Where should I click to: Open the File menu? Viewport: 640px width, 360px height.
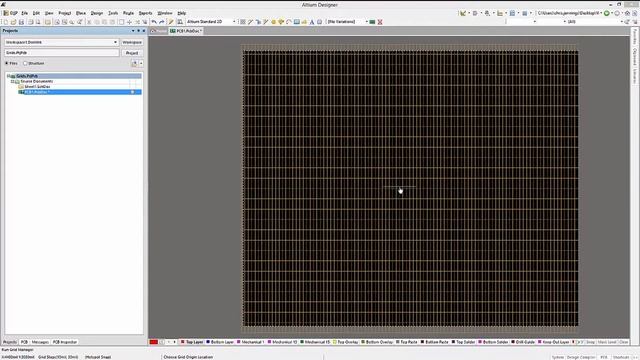(24, 13)
